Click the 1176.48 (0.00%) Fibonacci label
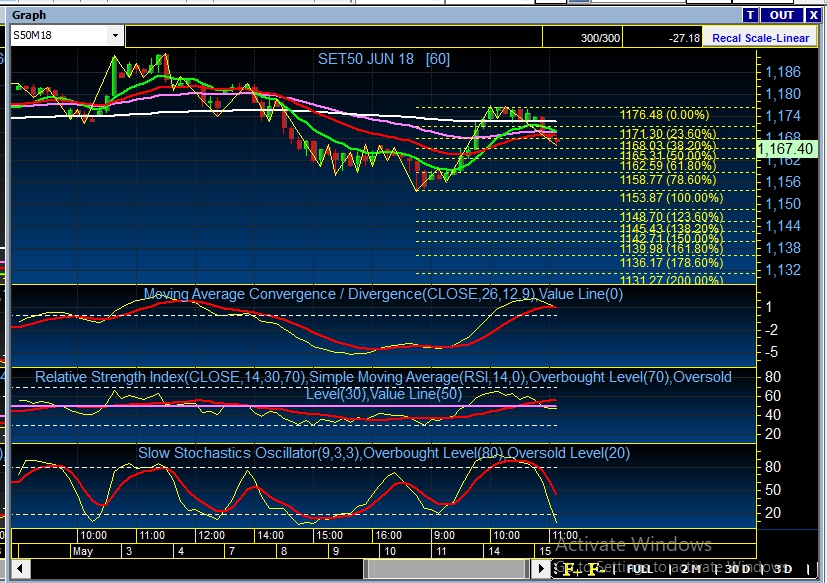This screenshot has width=827, height=583. tap(664, 114)
